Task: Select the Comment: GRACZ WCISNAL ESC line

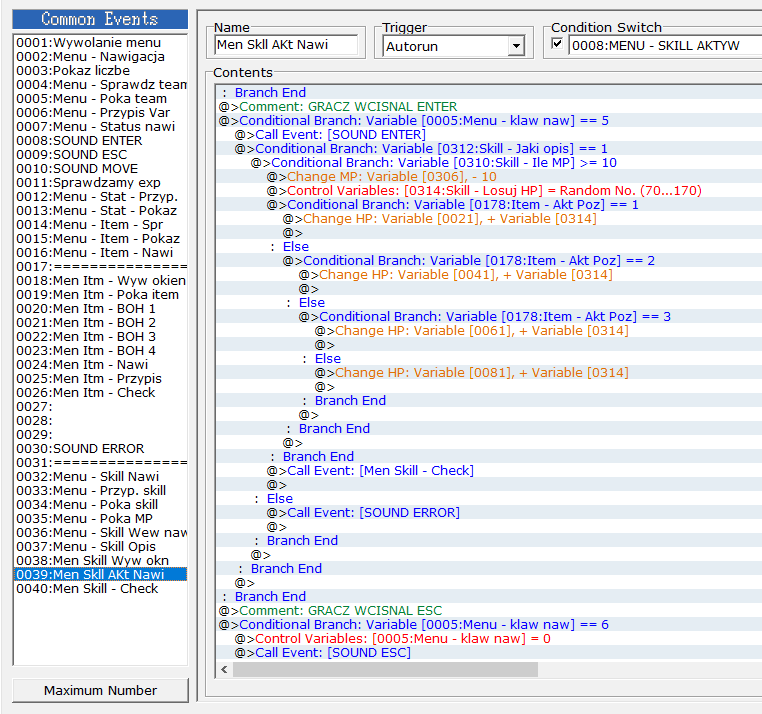Action: point(489,610)
